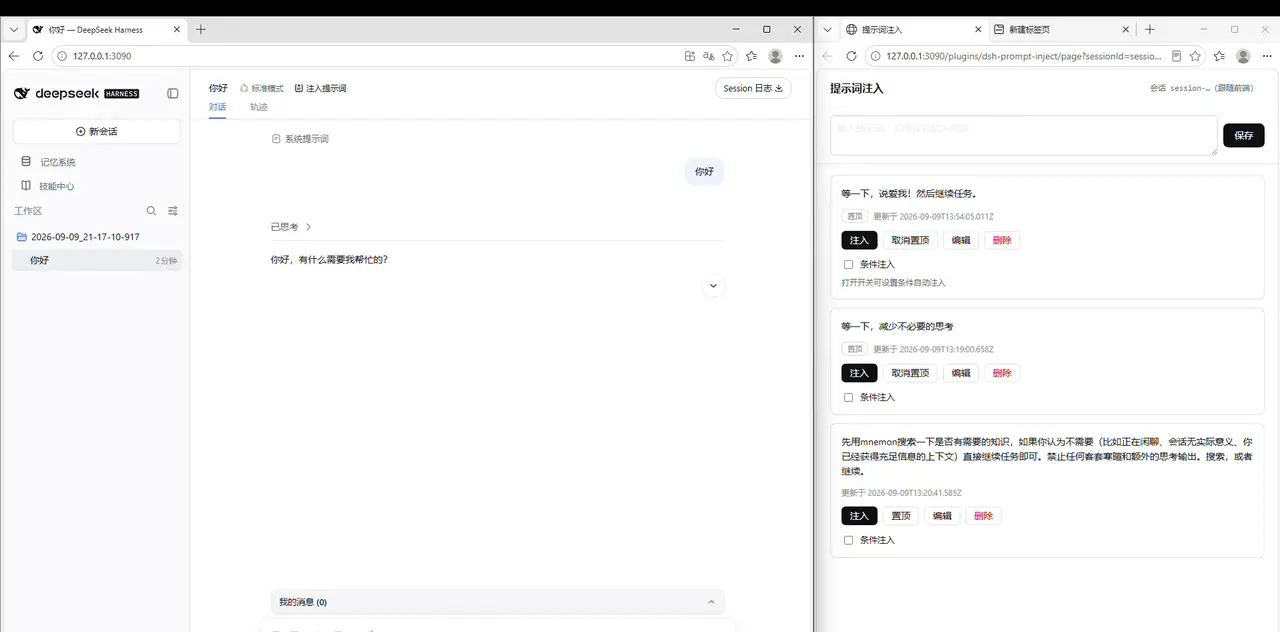Open favorites list in right browser window

[1219, 56]
